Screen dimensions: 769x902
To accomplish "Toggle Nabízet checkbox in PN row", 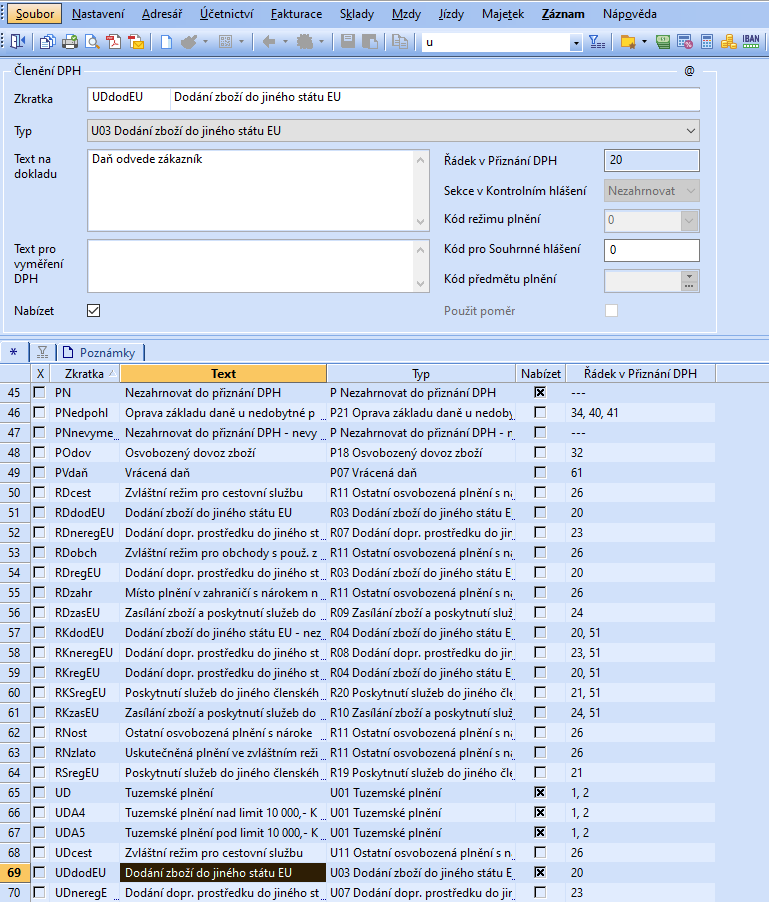I will [x=540, y=392].
